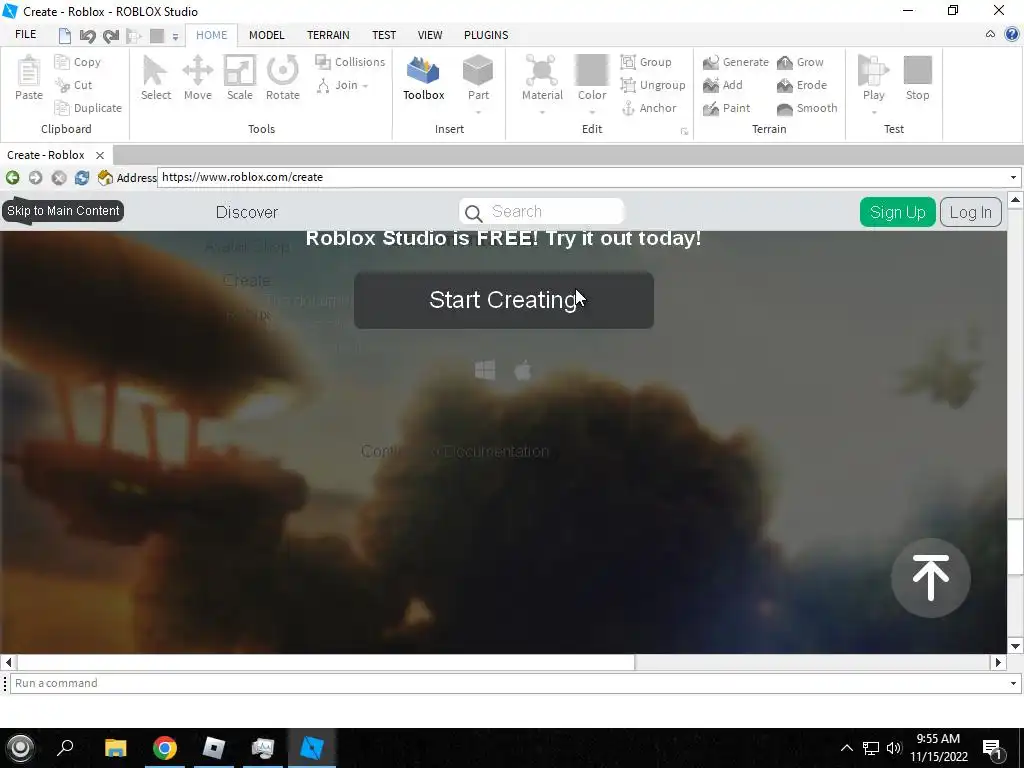Viewport: 1024px width, 768px height.
Task: Open the Help question mark icon
Action: tap(1012, 34)
